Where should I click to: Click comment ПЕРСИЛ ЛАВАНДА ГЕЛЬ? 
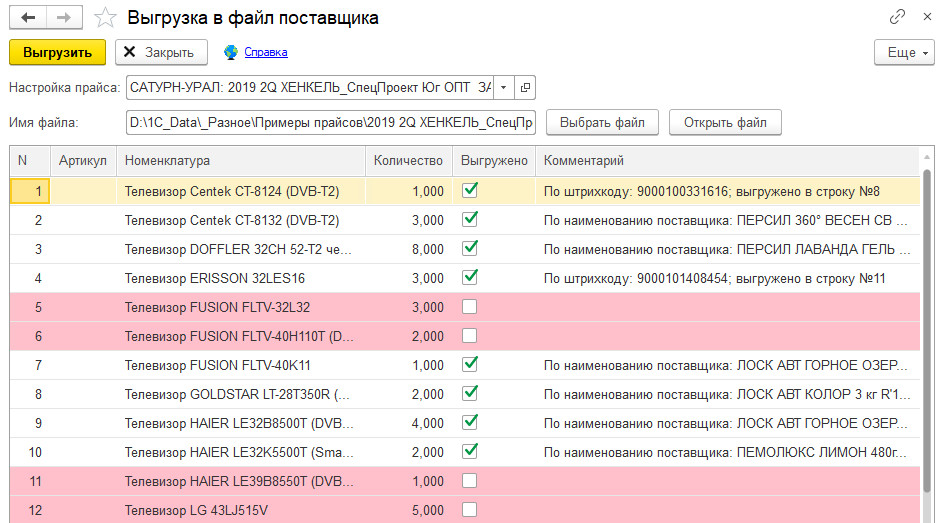pyautogui.click(x=727, y=249)
